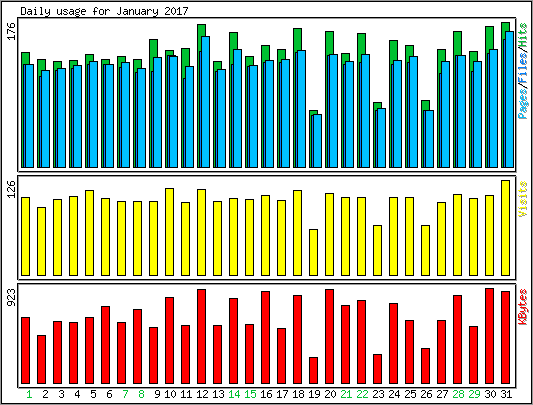Click day label 27 on x-axis
The height and width of the screenshot is (405, 533).
[442, 394]
